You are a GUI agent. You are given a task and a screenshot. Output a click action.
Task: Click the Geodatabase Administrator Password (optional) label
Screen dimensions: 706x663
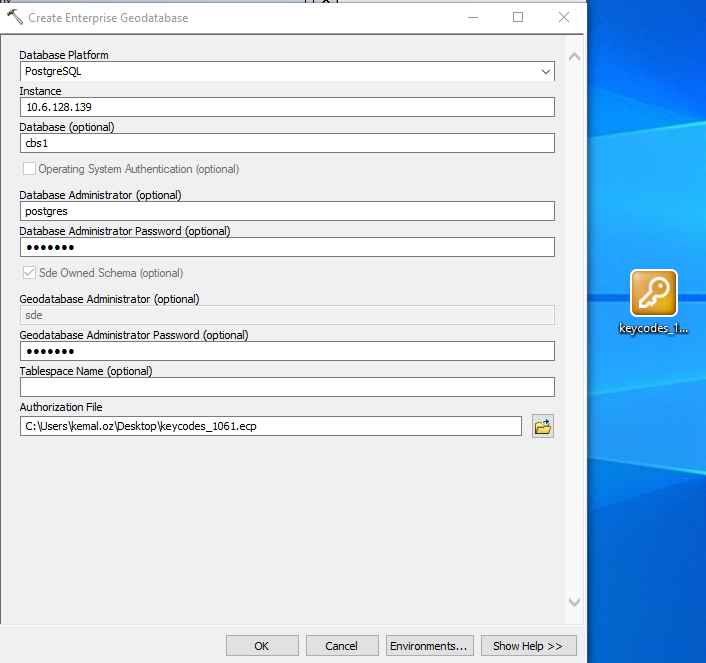tap(134, 335)
